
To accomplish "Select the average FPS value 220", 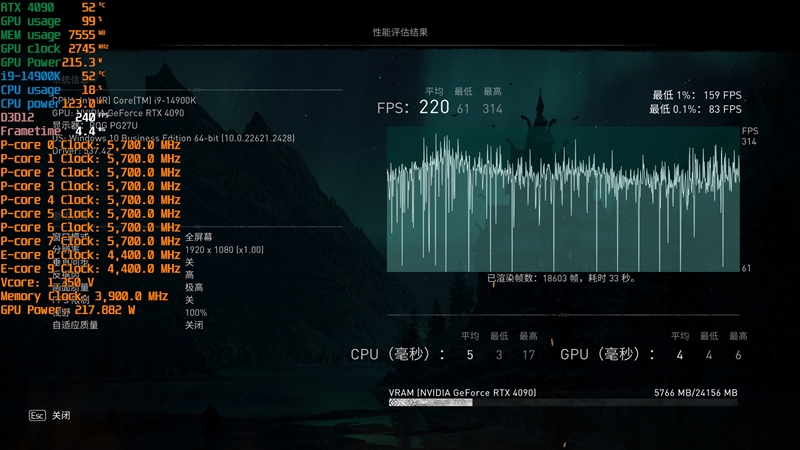I will (x=434, y=107).
